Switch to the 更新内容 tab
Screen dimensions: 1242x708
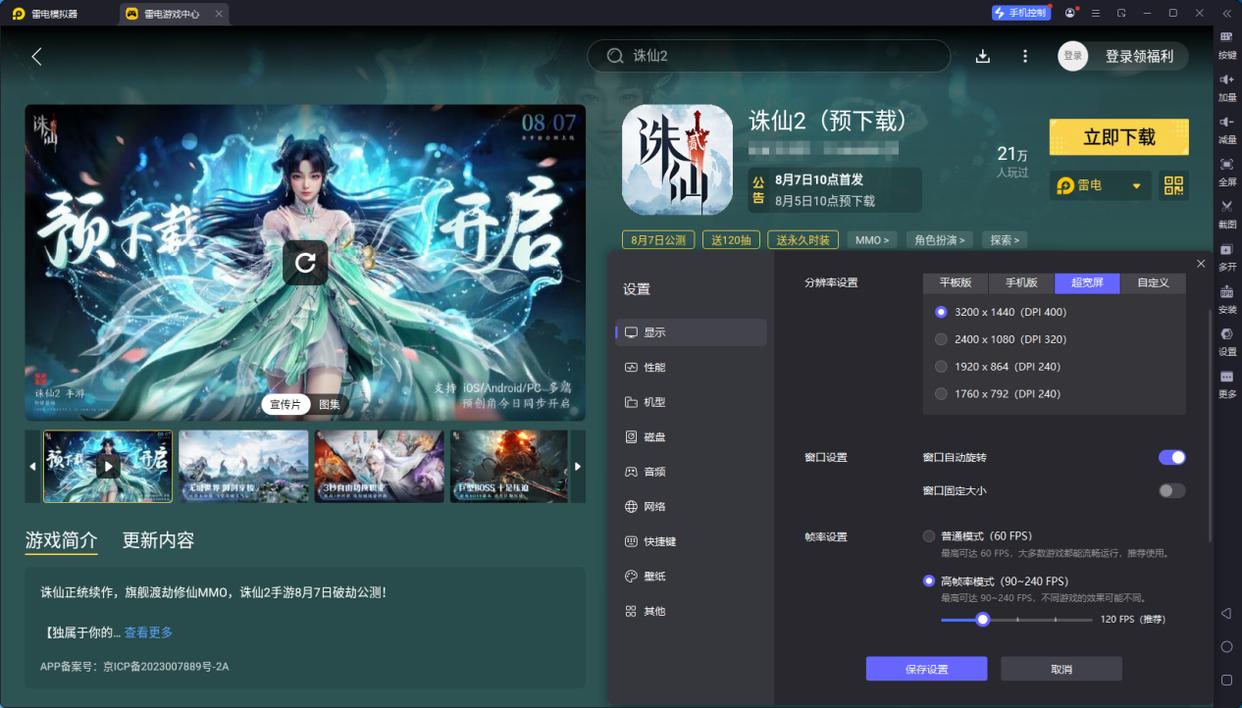[159, 540]
